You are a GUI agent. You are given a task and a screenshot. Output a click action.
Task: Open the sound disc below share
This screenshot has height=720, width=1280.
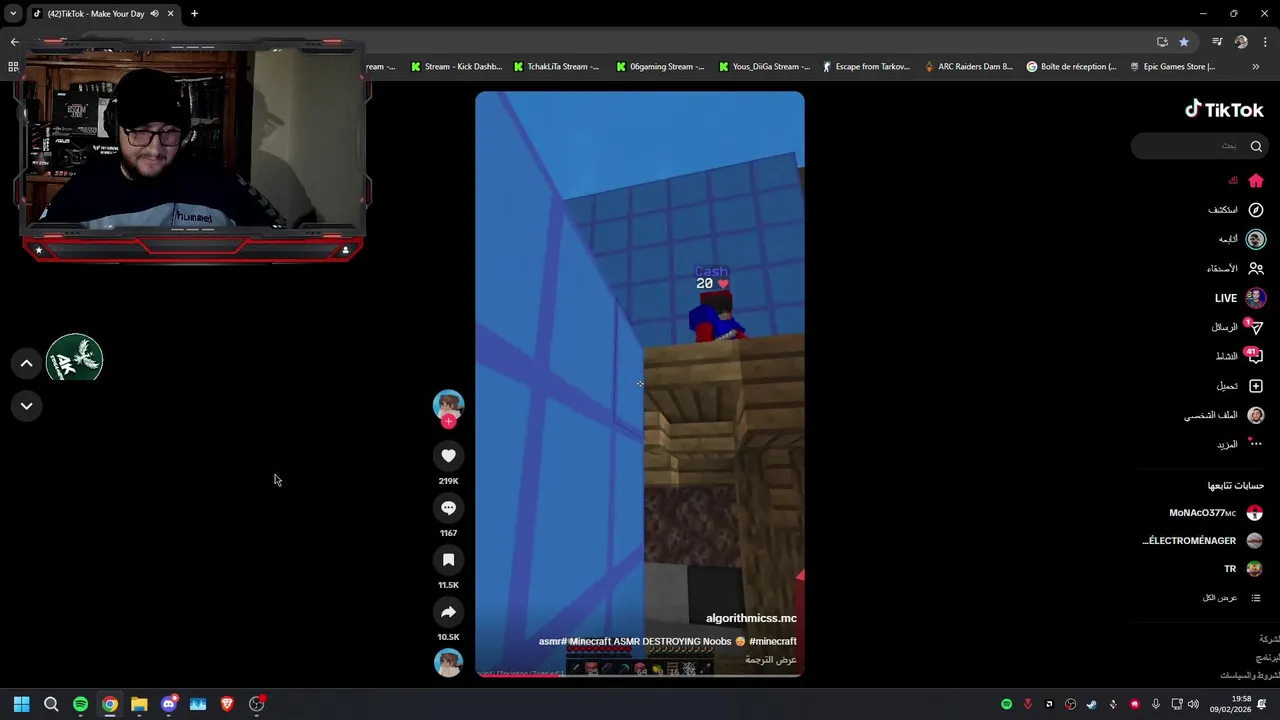click(448, 662)
